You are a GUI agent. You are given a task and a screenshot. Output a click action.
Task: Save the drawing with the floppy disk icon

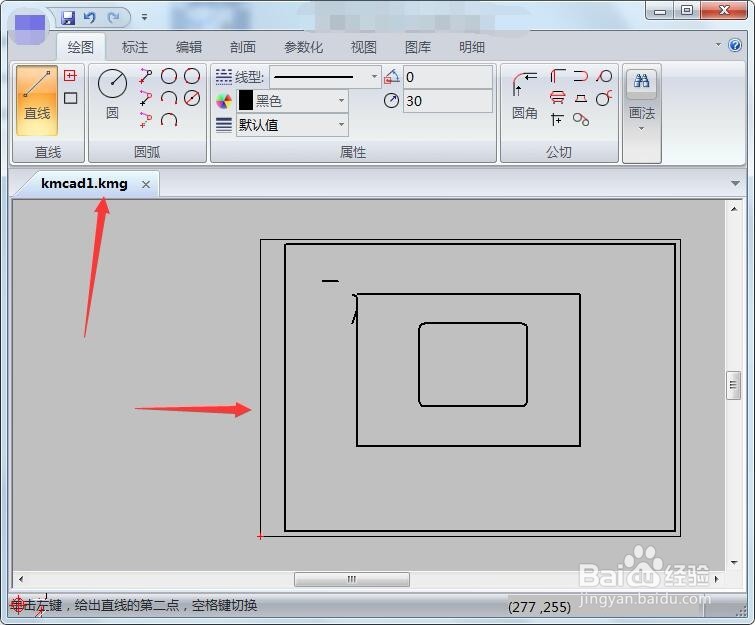point(68,18)
